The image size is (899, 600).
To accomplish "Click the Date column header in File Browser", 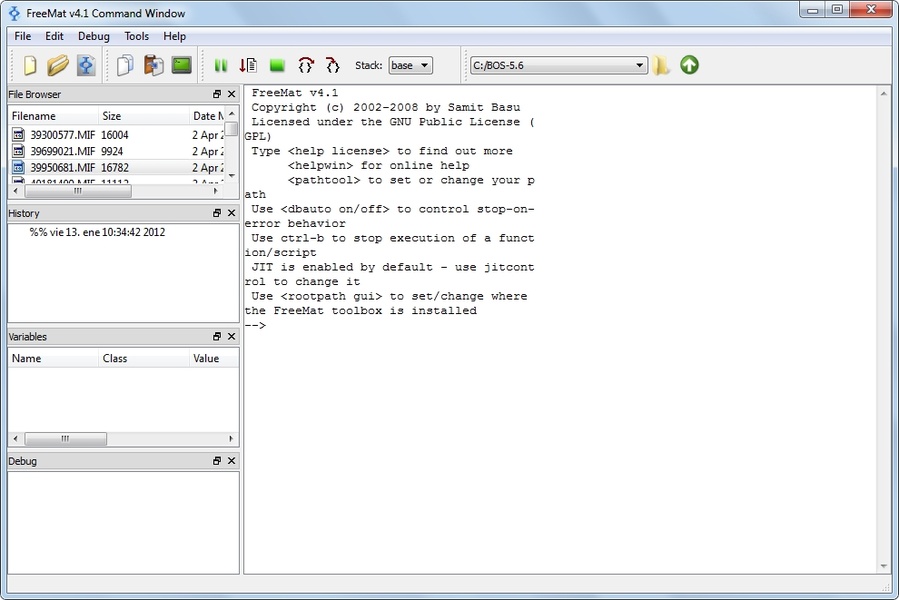I will click(207, 116).
